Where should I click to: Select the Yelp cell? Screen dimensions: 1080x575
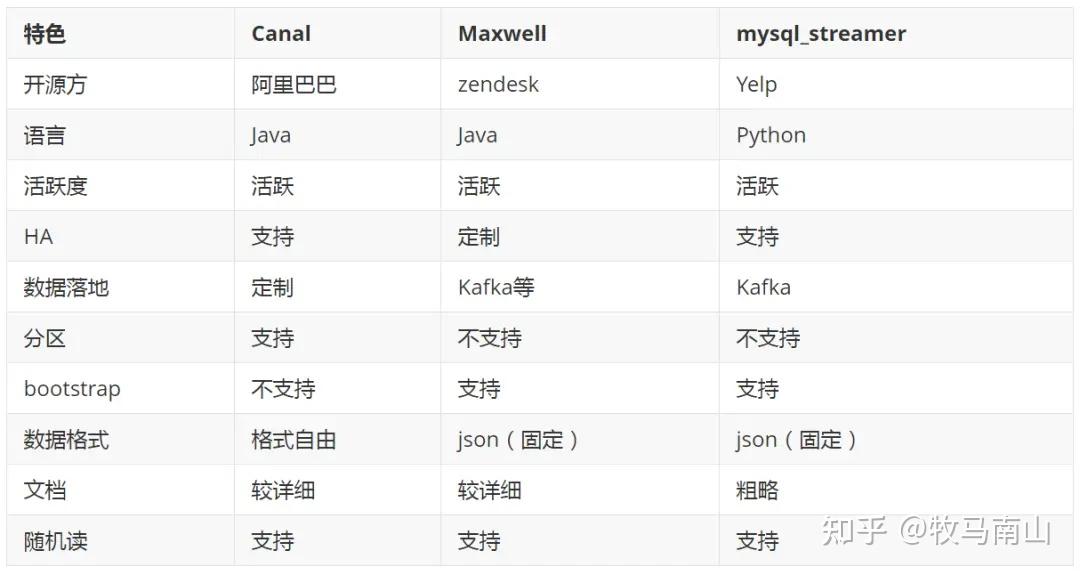[x=756, y=84]
